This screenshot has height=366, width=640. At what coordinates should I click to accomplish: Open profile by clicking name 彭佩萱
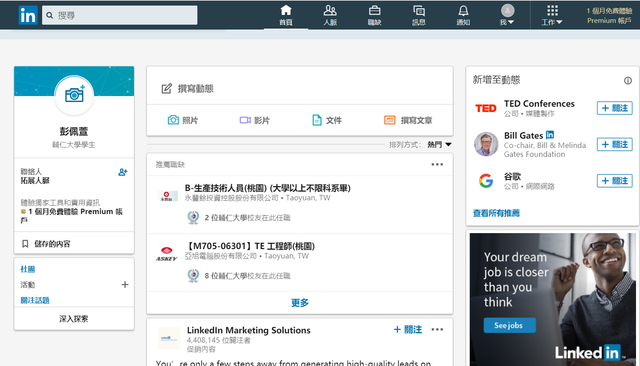coord(74,131)
